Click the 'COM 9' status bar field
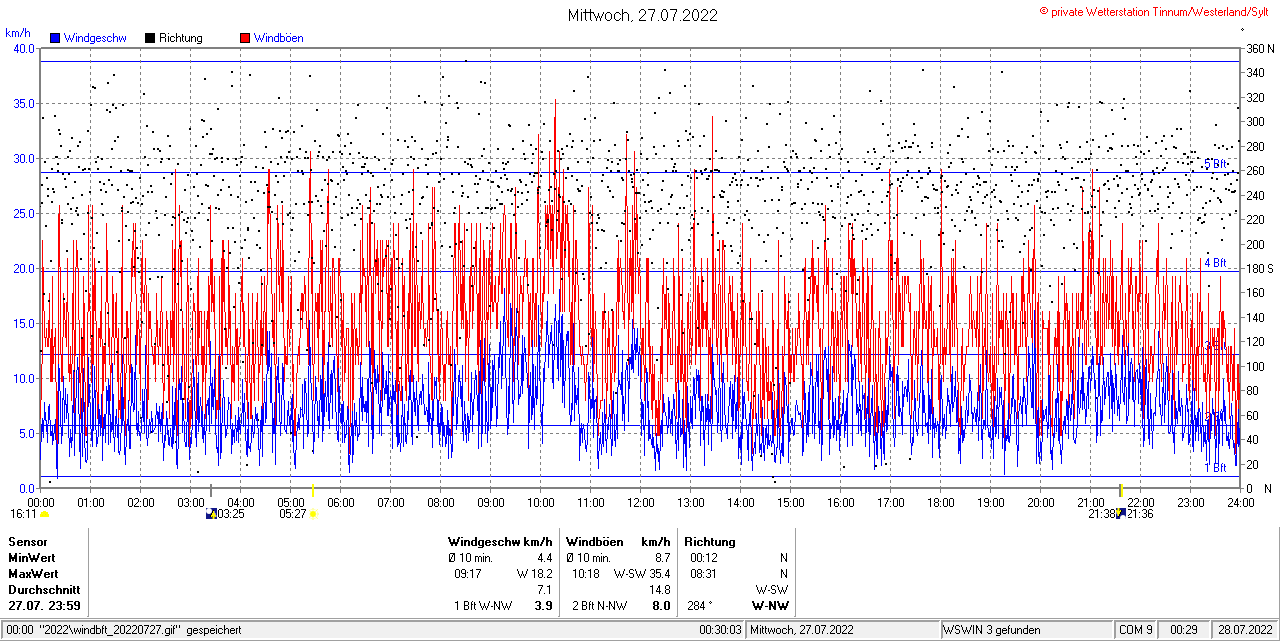Screen dimensions: 1280x641 tap(1136, 630)
